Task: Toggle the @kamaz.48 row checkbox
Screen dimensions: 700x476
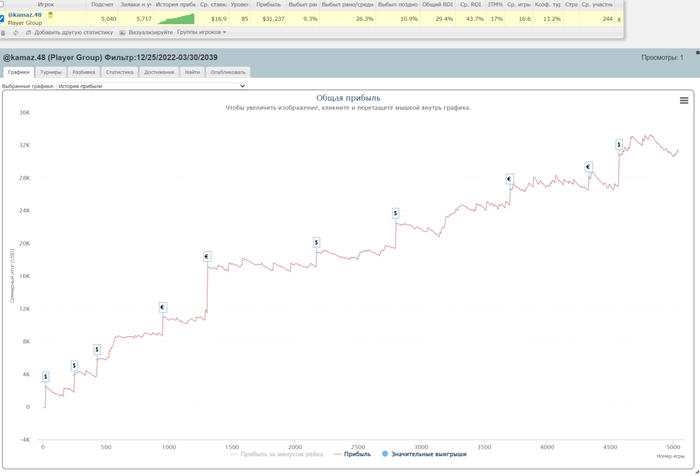Action: pyautogui.click(x=2, y=19)
